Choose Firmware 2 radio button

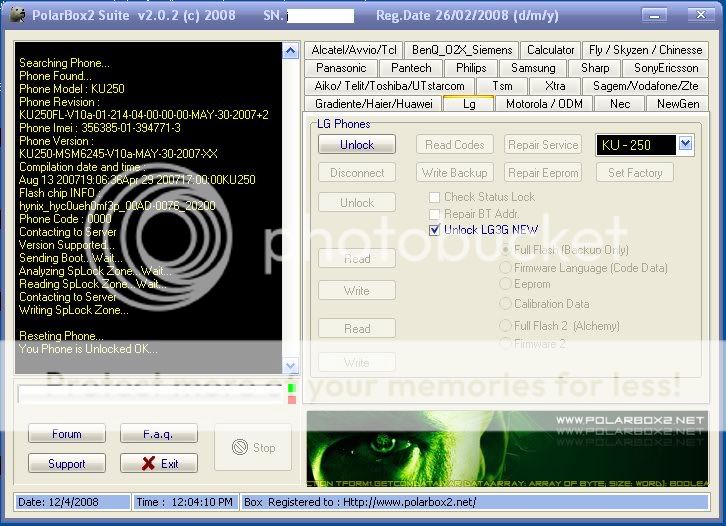[505, 344]
